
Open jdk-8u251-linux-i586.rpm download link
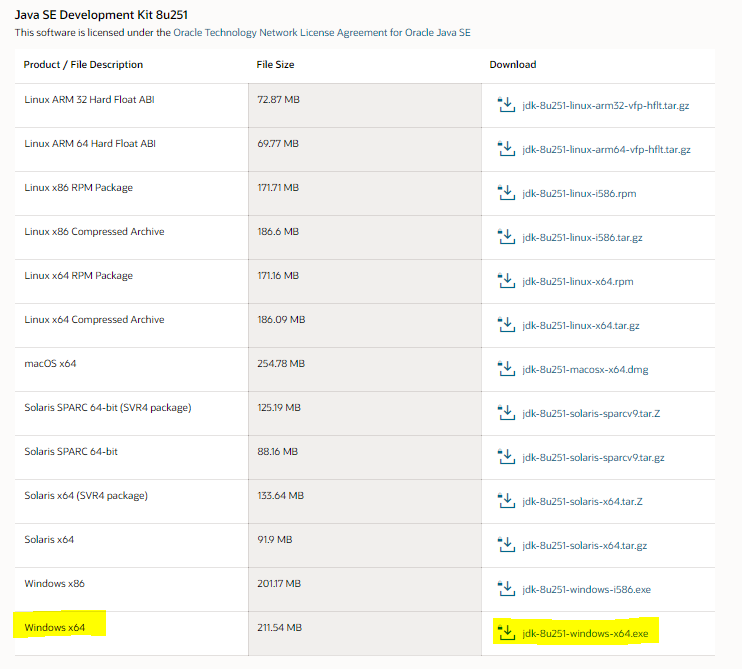[x=579, y=194]
